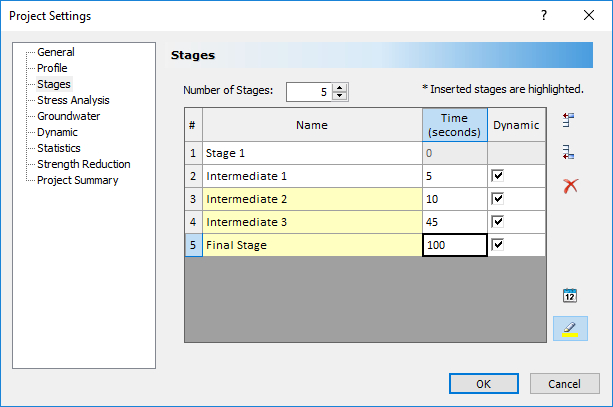Click the red X delete stage icon
Screen dimensions: 613x407
pos(570,186)
